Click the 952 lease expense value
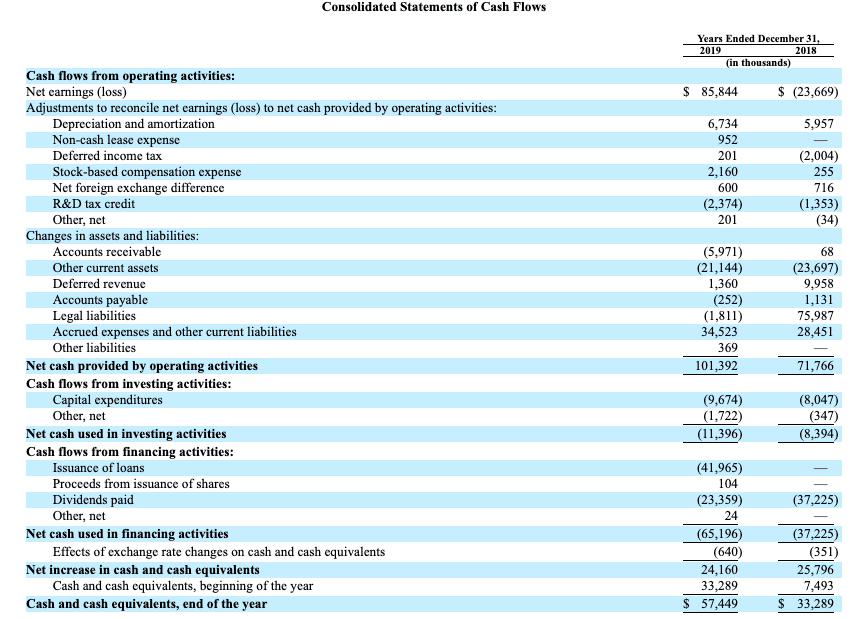This screenshot has height=619, width=851. click(x=728, y=140)
